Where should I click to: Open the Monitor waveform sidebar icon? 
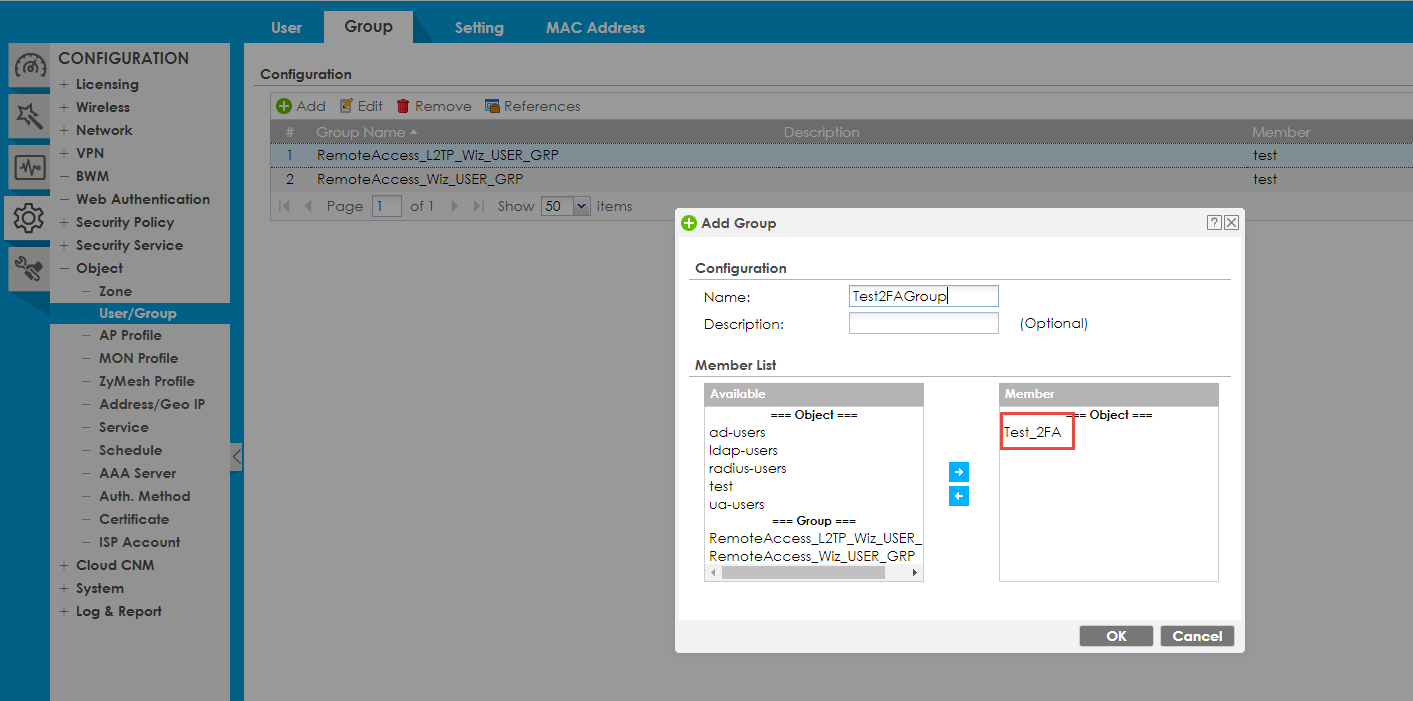tap(30, 167)
